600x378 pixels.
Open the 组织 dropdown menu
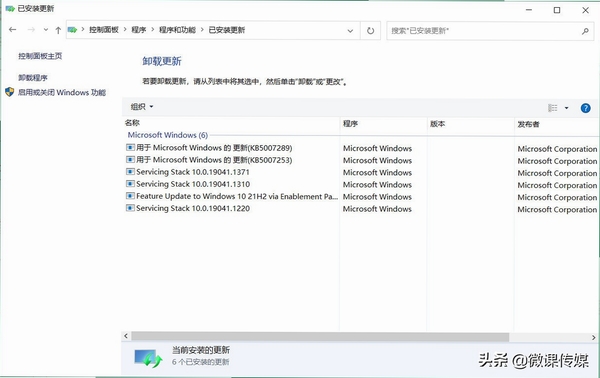[142, 107]
